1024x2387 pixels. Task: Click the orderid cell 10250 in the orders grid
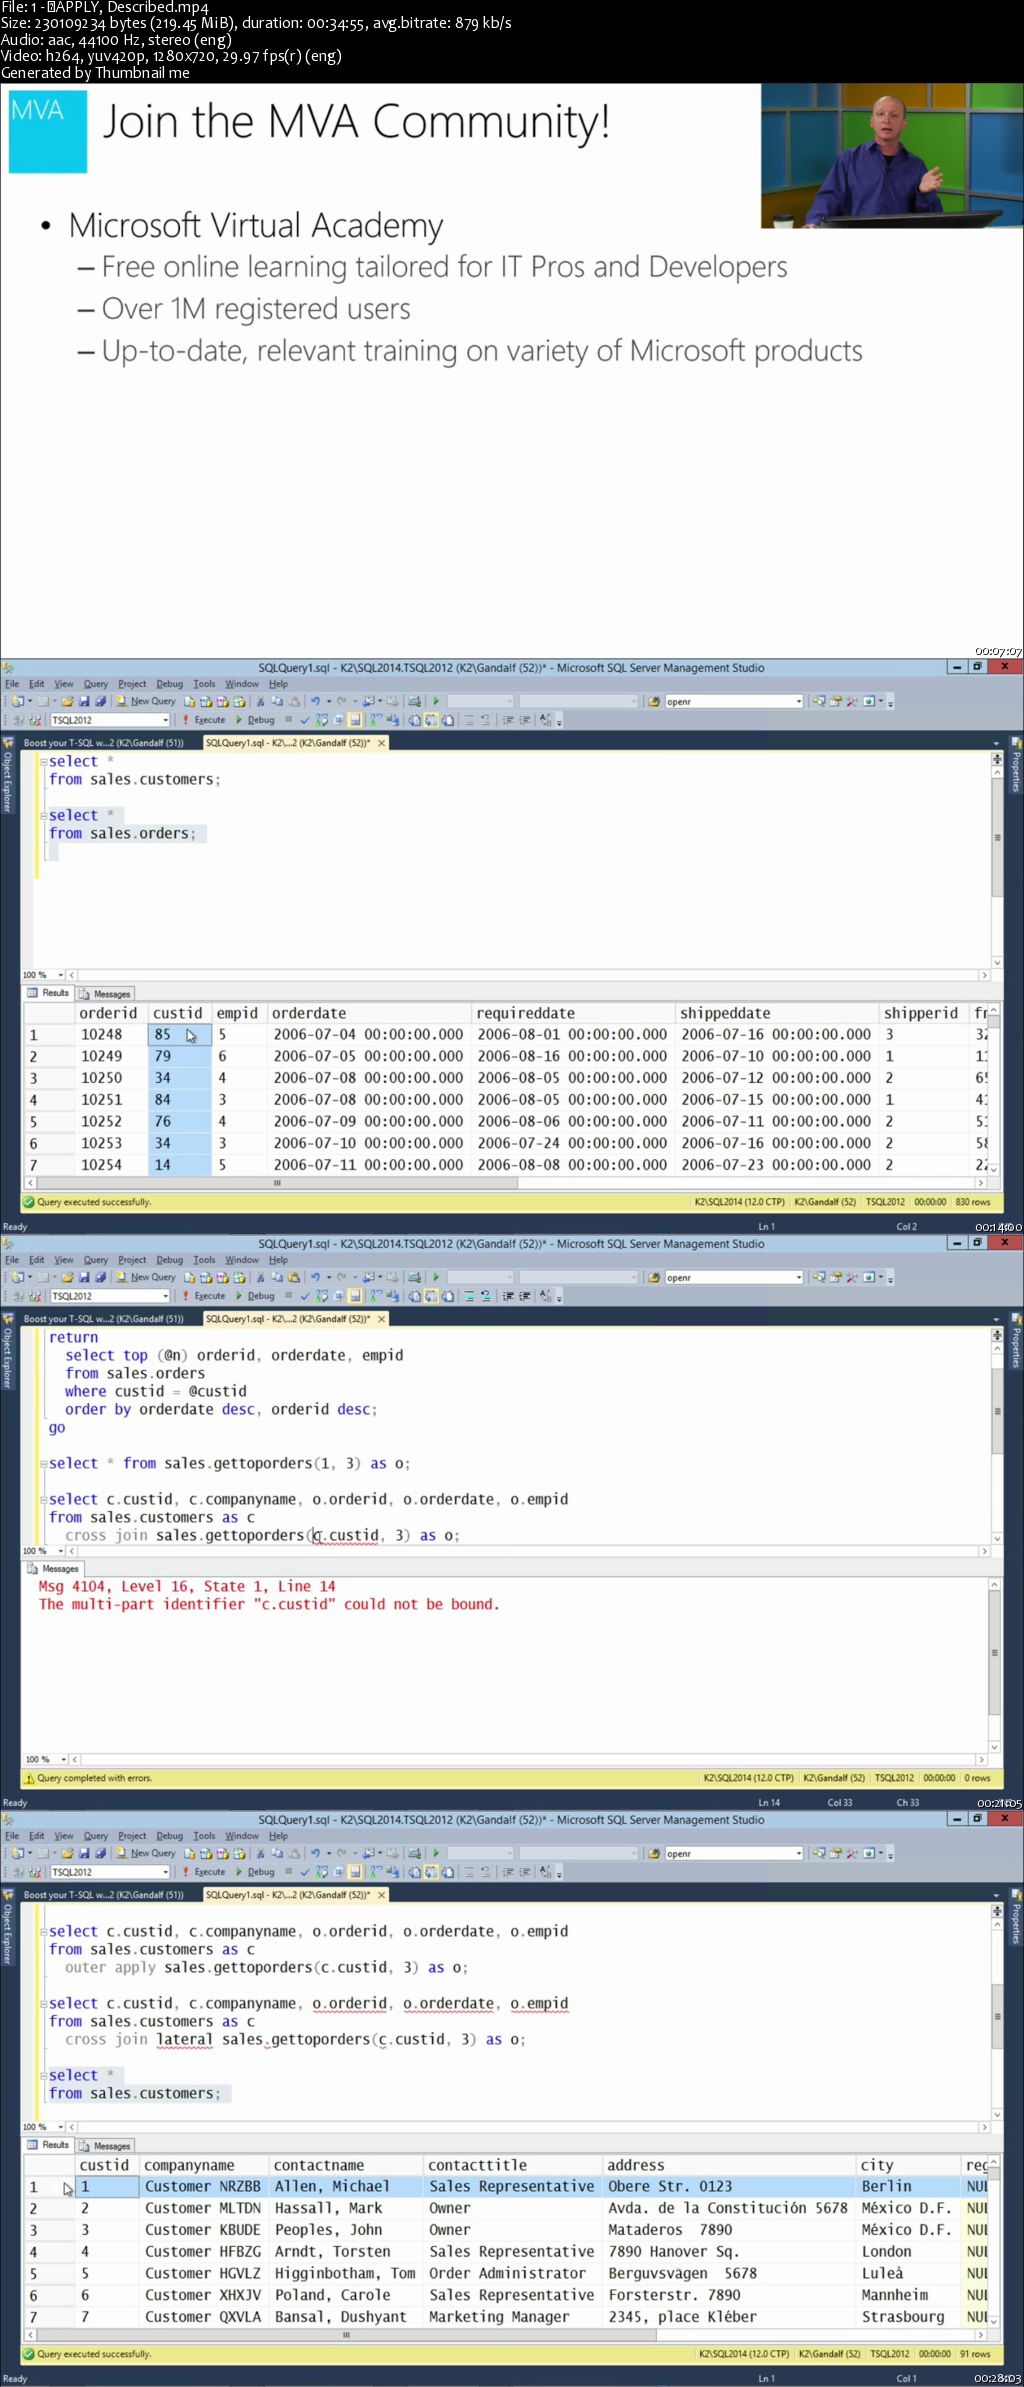pyautogui.click(x=110, y=1078)
